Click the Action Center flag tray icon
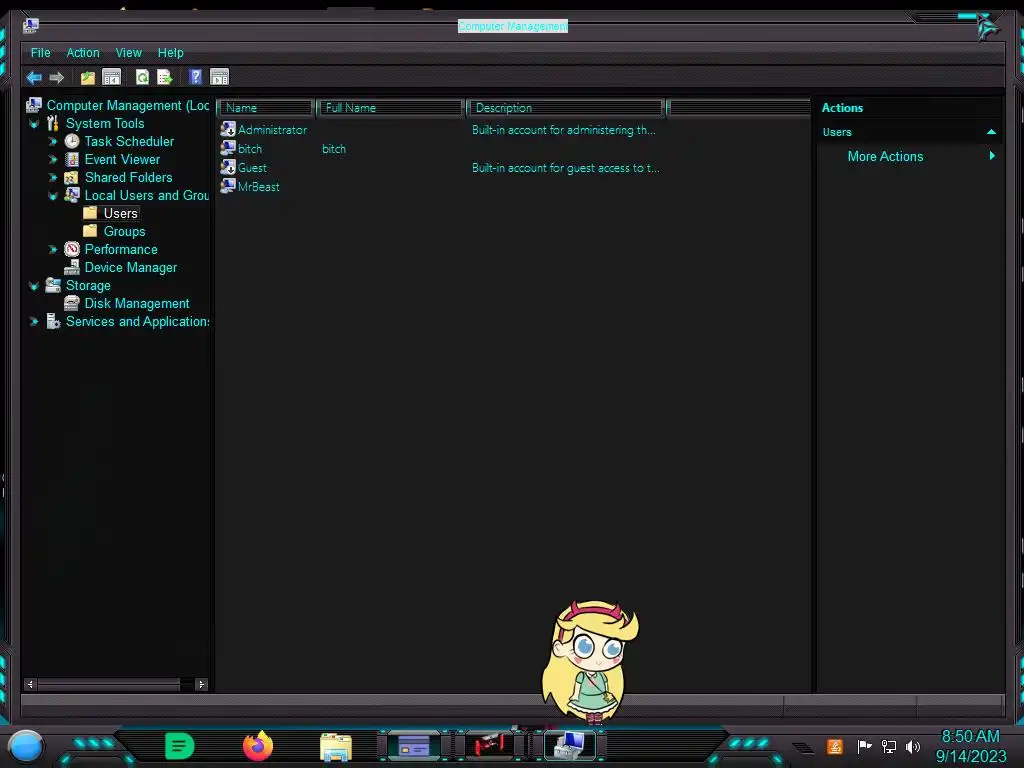Image resolution: width=1024 pixels, height=768 pixels. (x=864, y=746)
